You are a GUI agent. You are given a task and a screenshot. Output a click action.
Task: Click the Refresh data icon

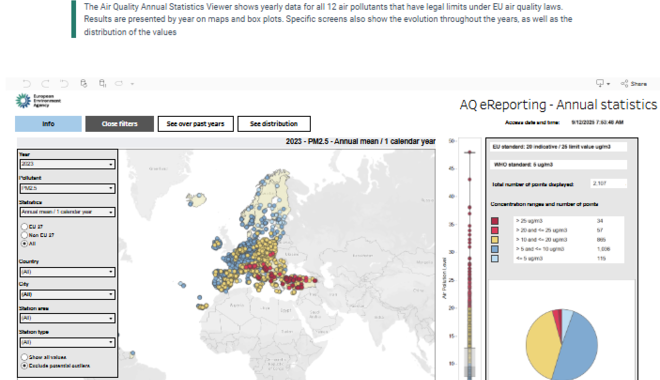click(x=84, y=83)
